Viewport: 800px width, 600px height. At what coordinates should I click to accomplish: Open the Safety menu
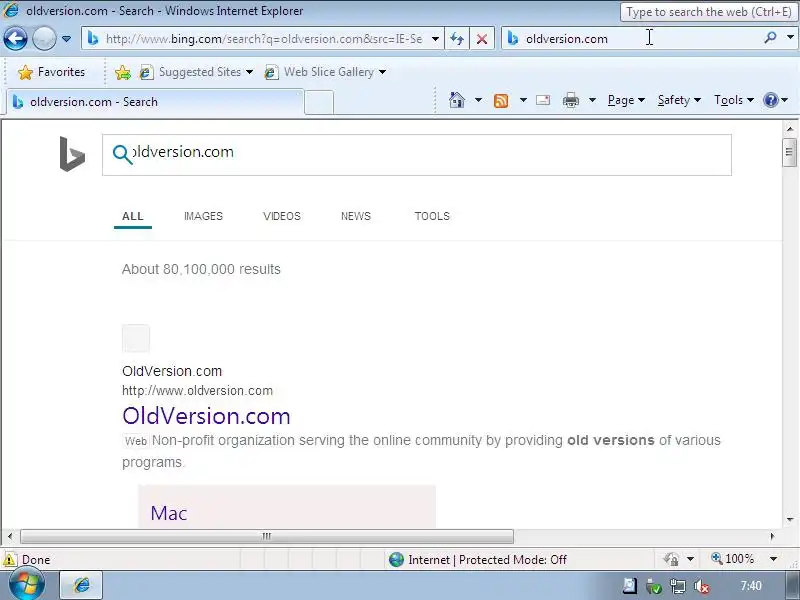pyautogui.click(x=679, y=100)
